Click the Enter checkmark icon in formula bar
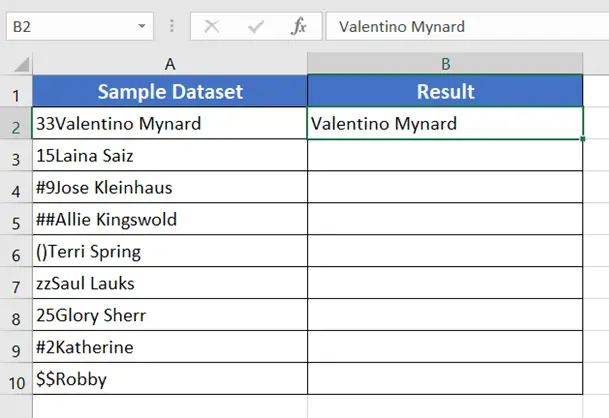The image size is (609, 418). pyautogui.click(x=256, y=26)
